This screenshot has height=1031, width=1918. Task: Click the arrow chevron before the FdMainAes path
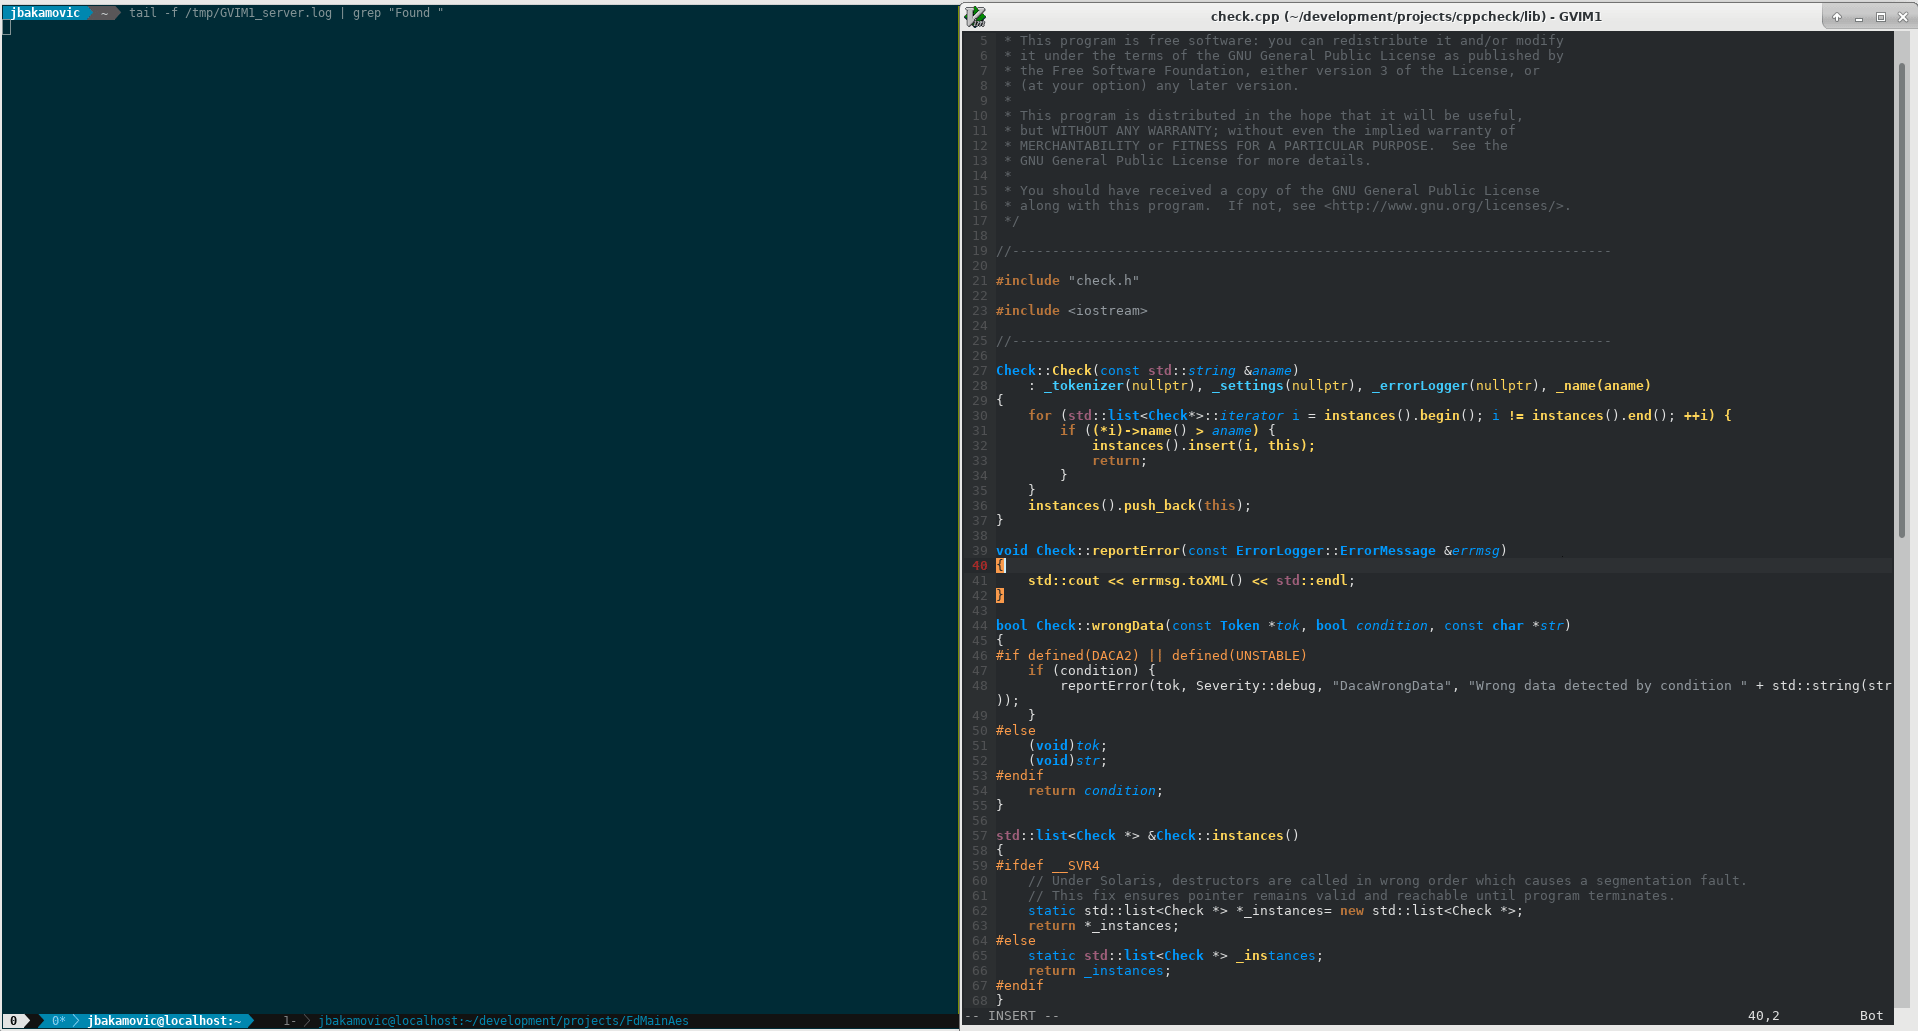(306, 1021)
